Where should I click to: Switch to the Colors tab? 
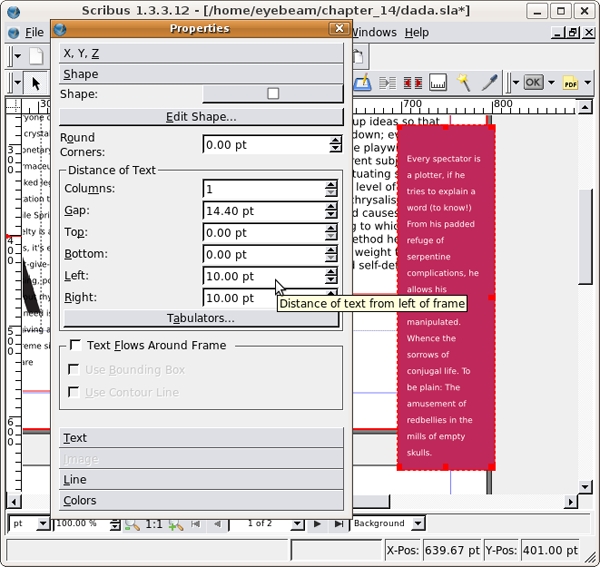point(201,500)
